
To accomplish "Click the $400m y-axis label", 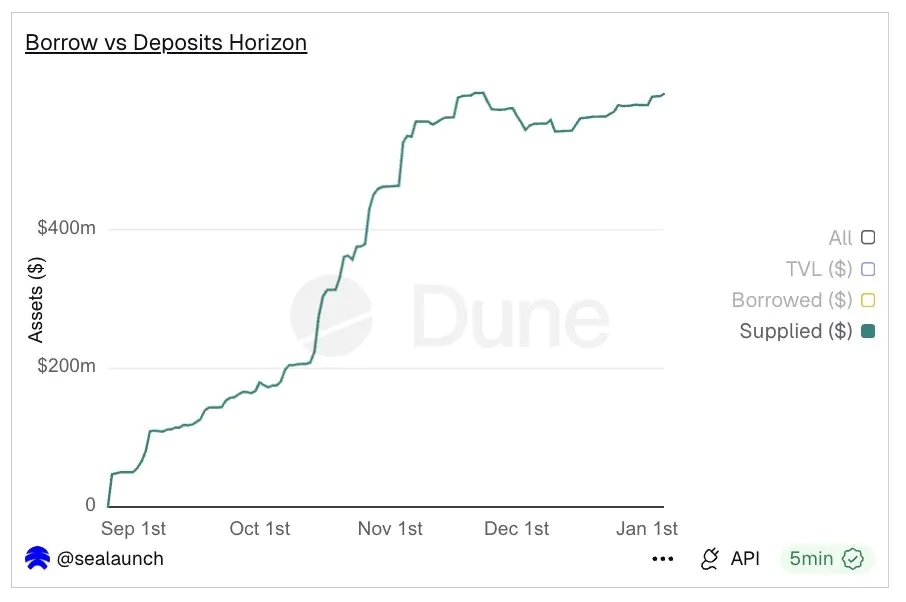I will click(x=66, y=228).
